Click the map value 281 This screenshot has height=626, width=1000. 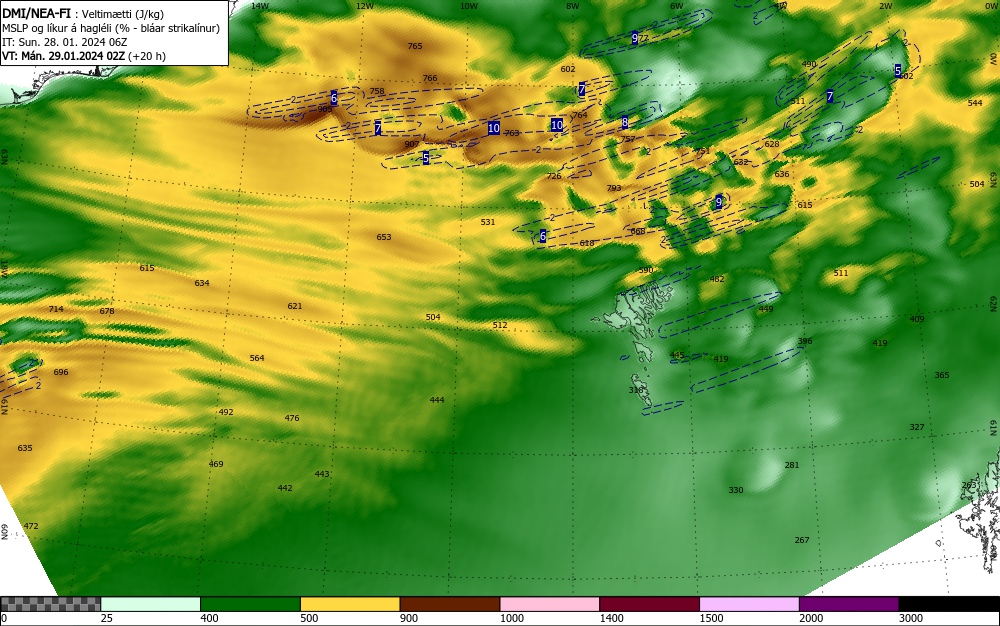[791, 465]
